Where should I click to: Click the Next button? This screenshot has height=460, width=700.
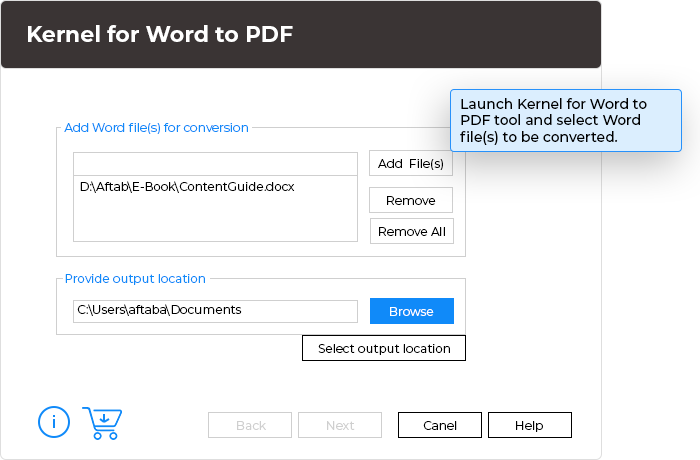pyautogui.click(x=340, y=425)
